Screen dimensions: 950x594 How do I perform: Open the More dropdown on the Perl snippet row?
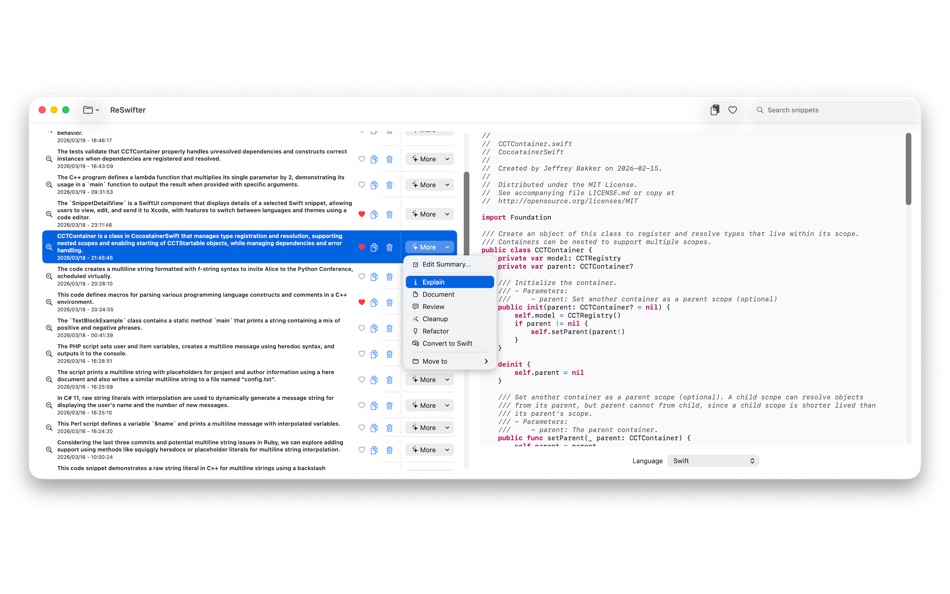point(428,427)
